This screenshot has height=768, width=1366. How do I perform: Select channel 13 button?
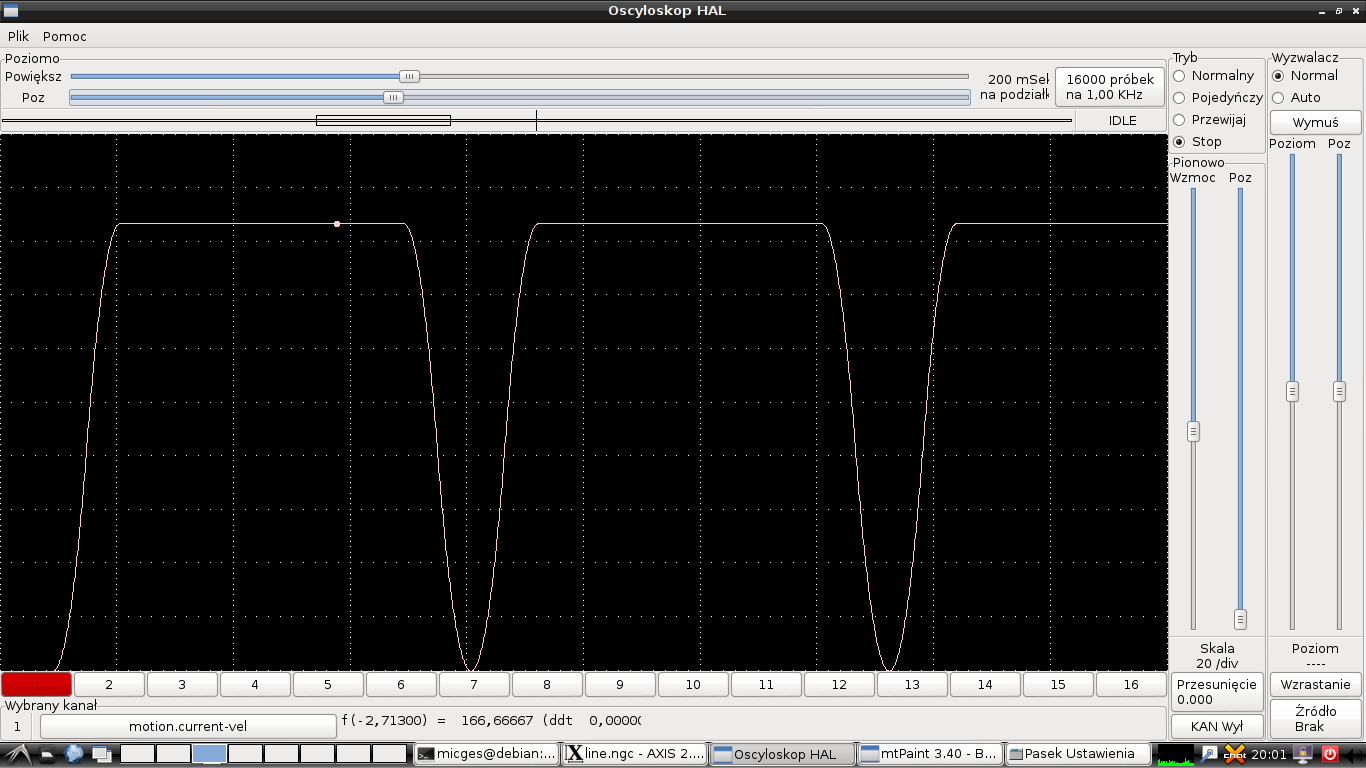(x=912, y=685)
